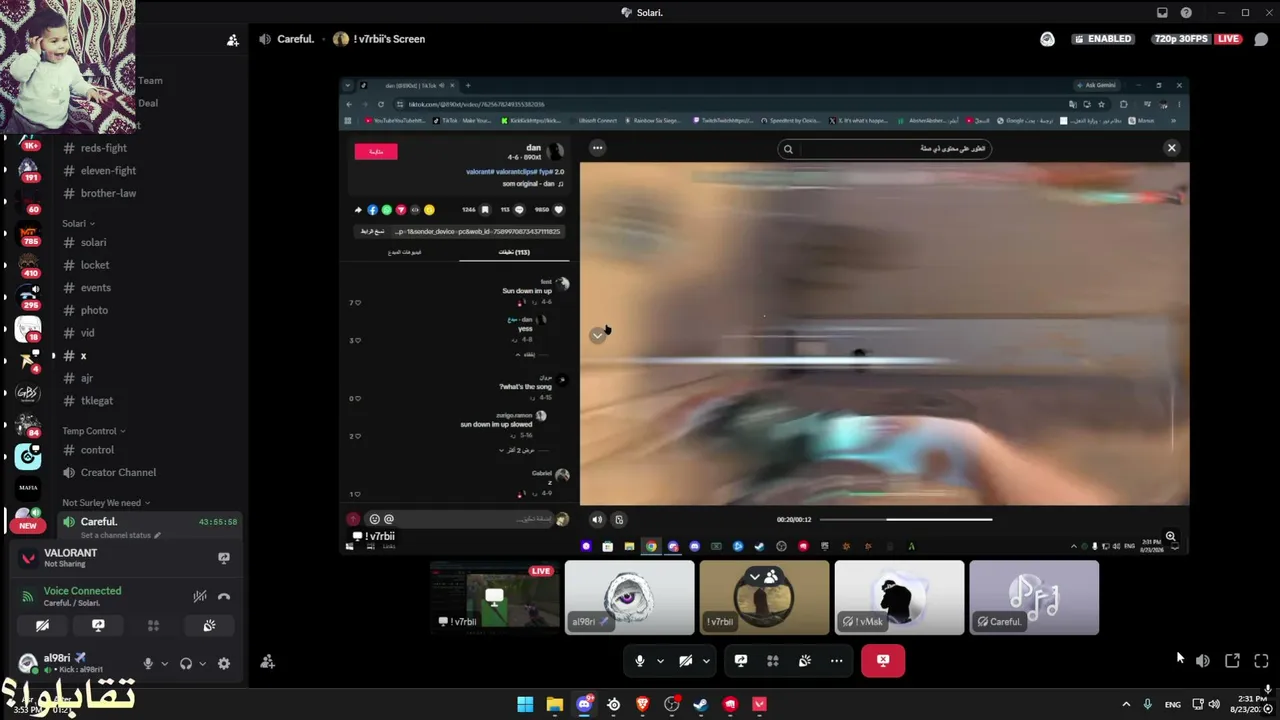Toggle noise suppression beside Voice Connected
The height and width of the screenshot is (720, 1280).
pos(200,597)
